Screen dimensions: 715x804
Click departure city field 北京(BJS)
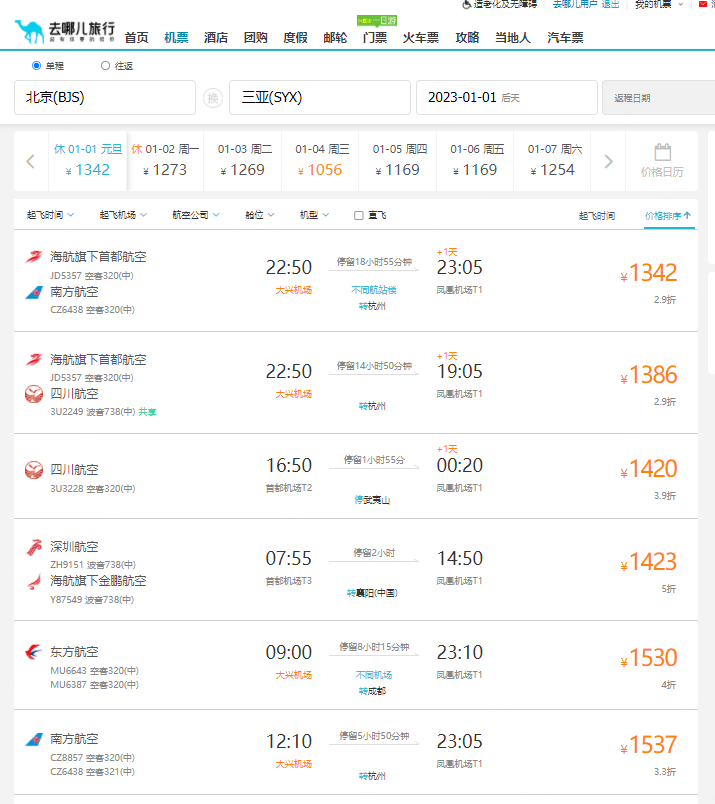pyautogui.click(x=105, y=97)
